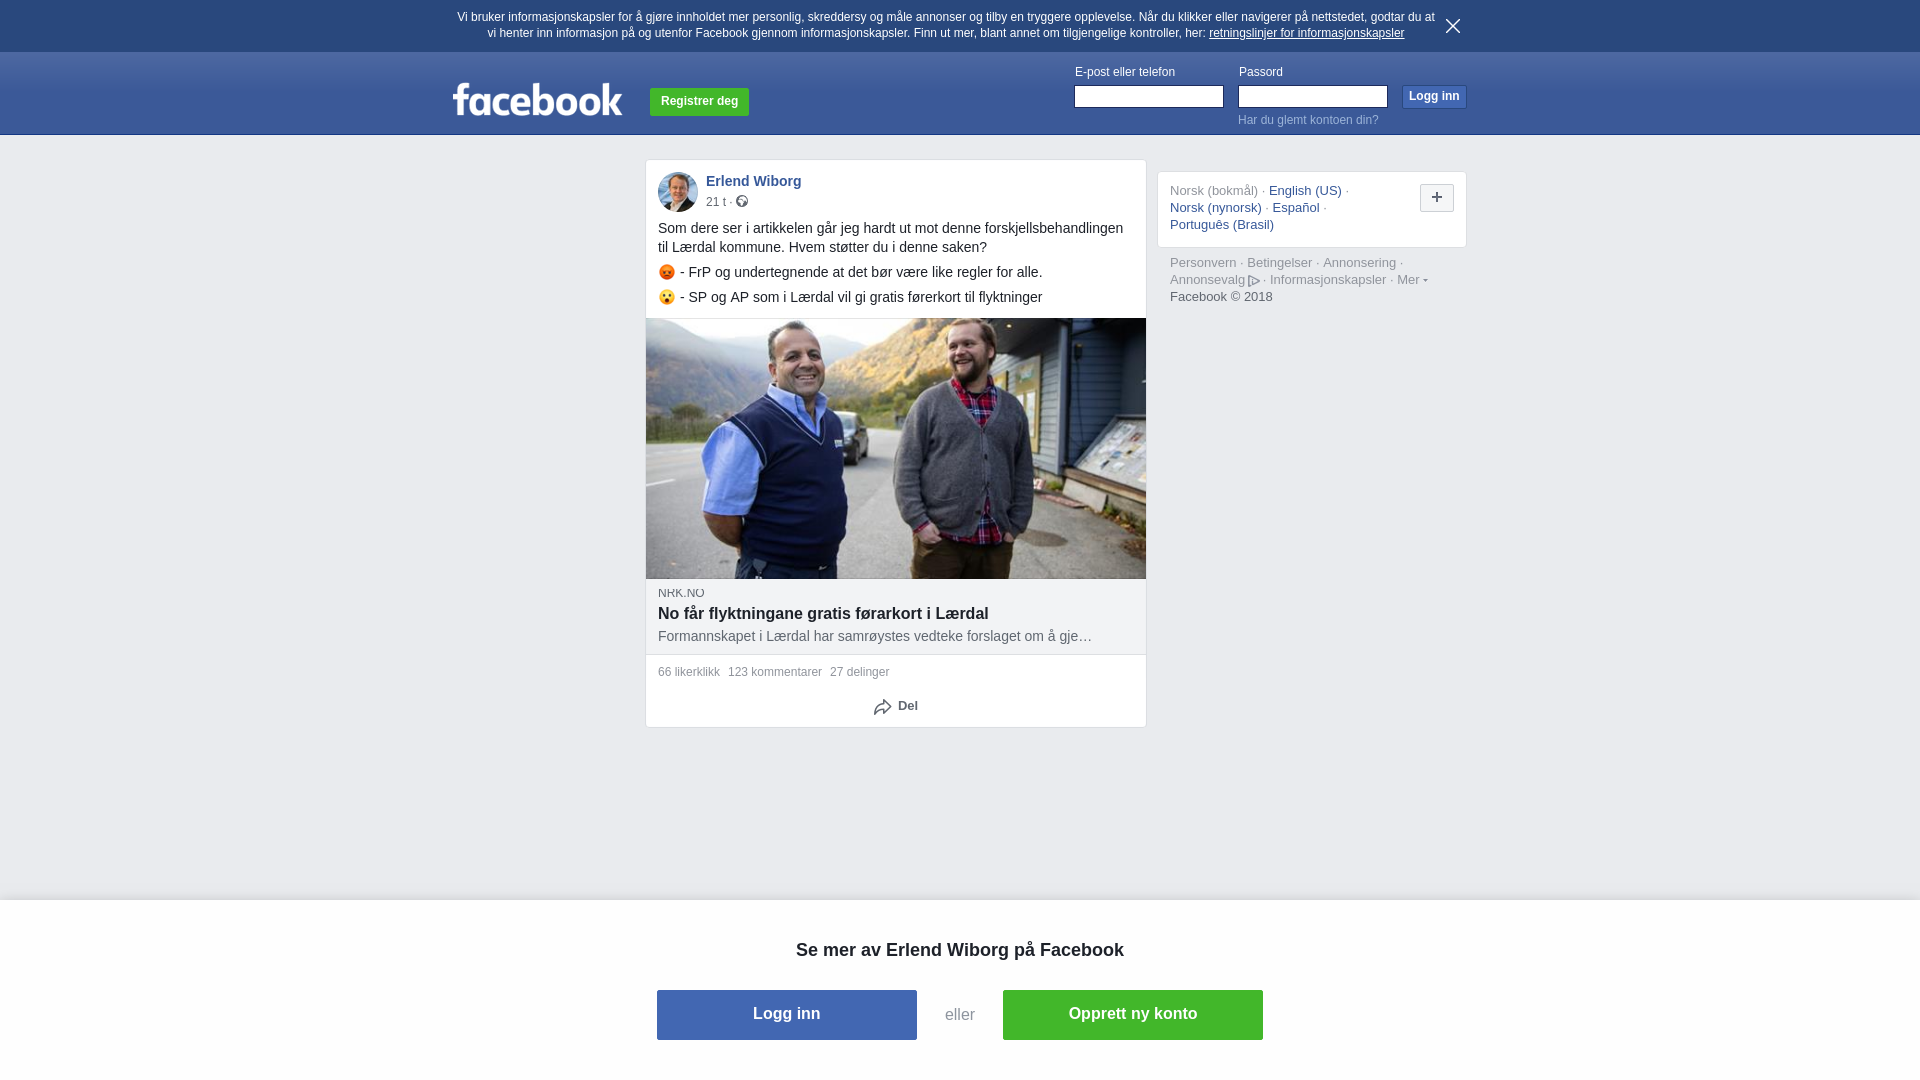Click the share arrow icon labeled Del
1920x1080 pixels.
tap(882, 707)
